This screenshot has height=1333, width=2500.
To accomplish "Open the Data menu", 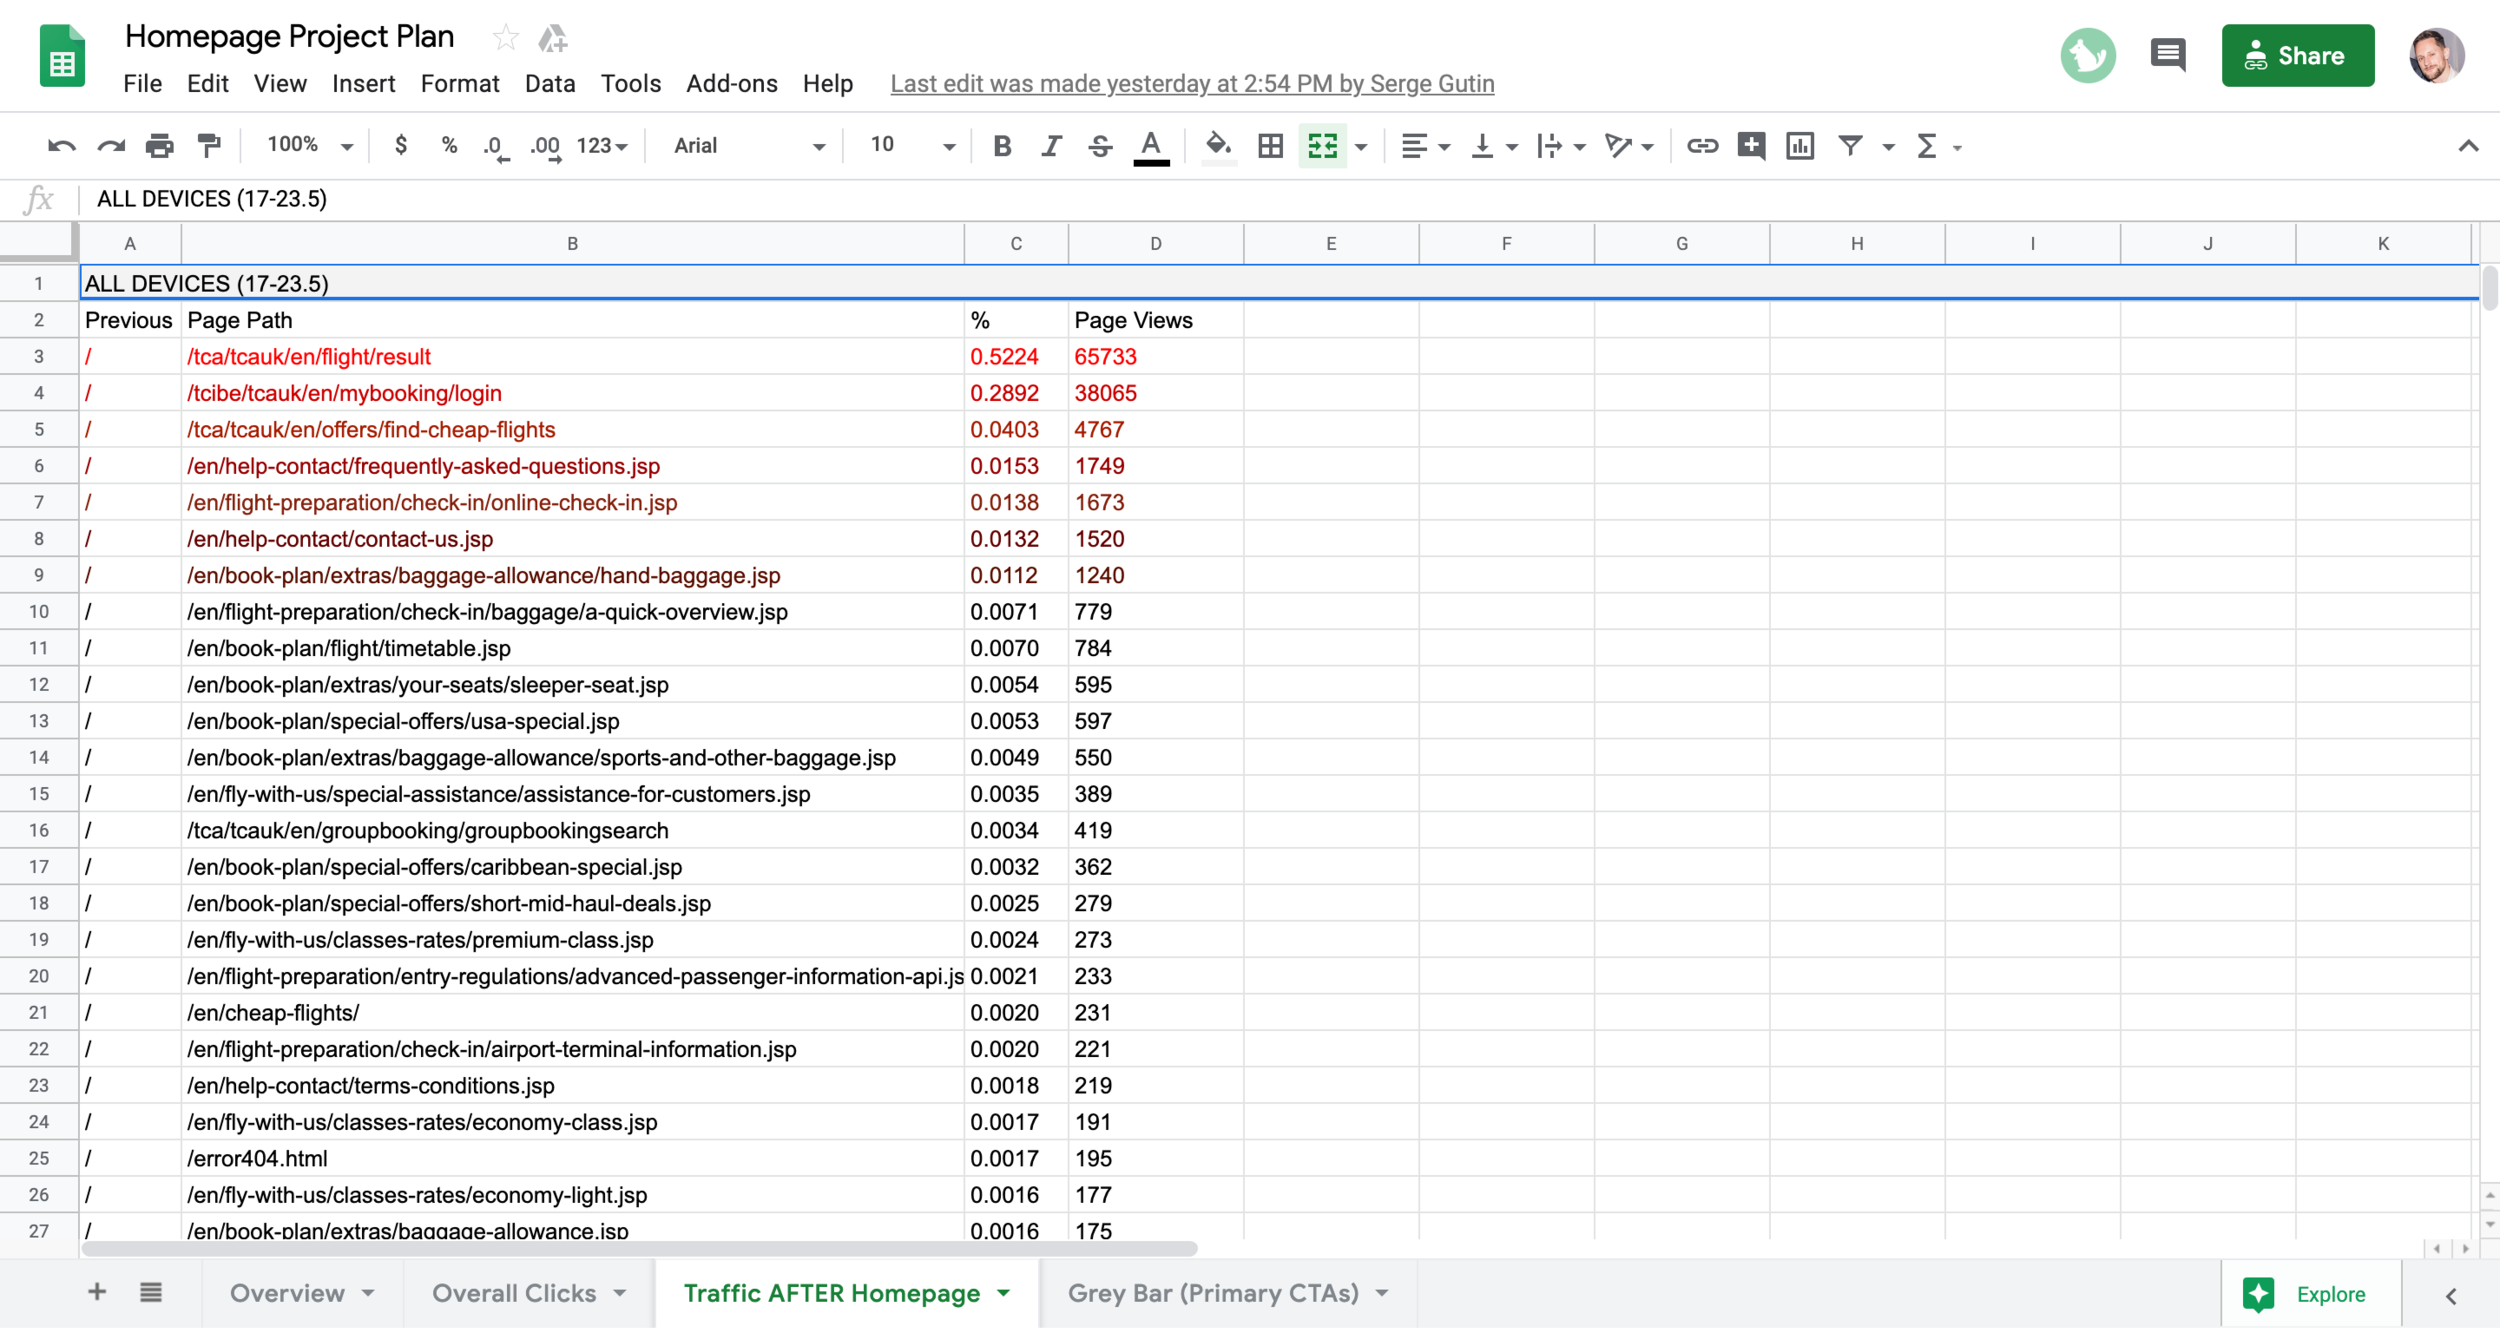I will tap(550, 84).
